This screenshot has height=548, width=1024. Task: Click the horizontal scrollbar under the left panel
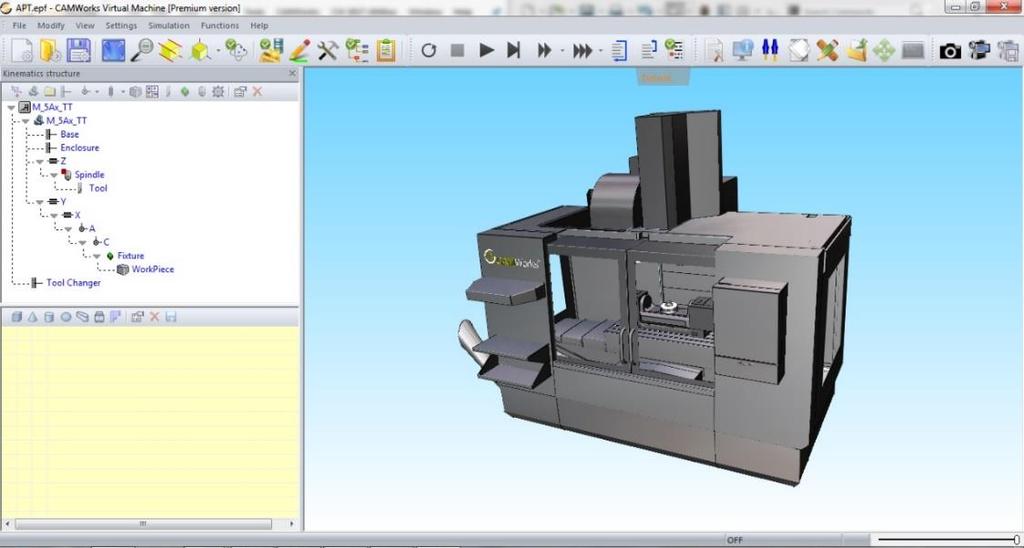pos(143,524)
